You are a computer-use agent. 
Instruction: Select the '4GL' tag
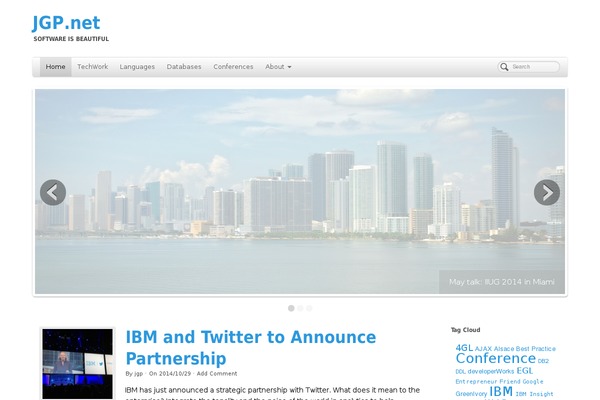pos(464,348)
